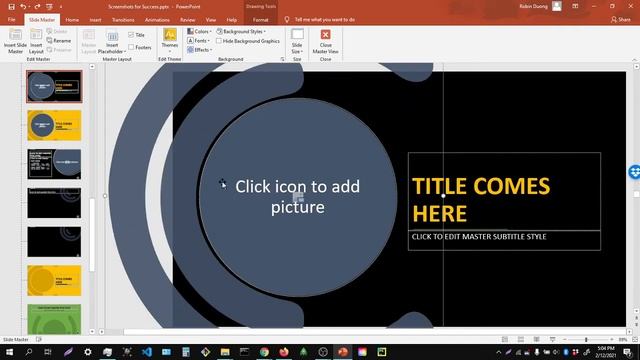This screenshot has height=360, width=640.
Task: Click the Normal view icon in status bar
Action: [505, 340]
